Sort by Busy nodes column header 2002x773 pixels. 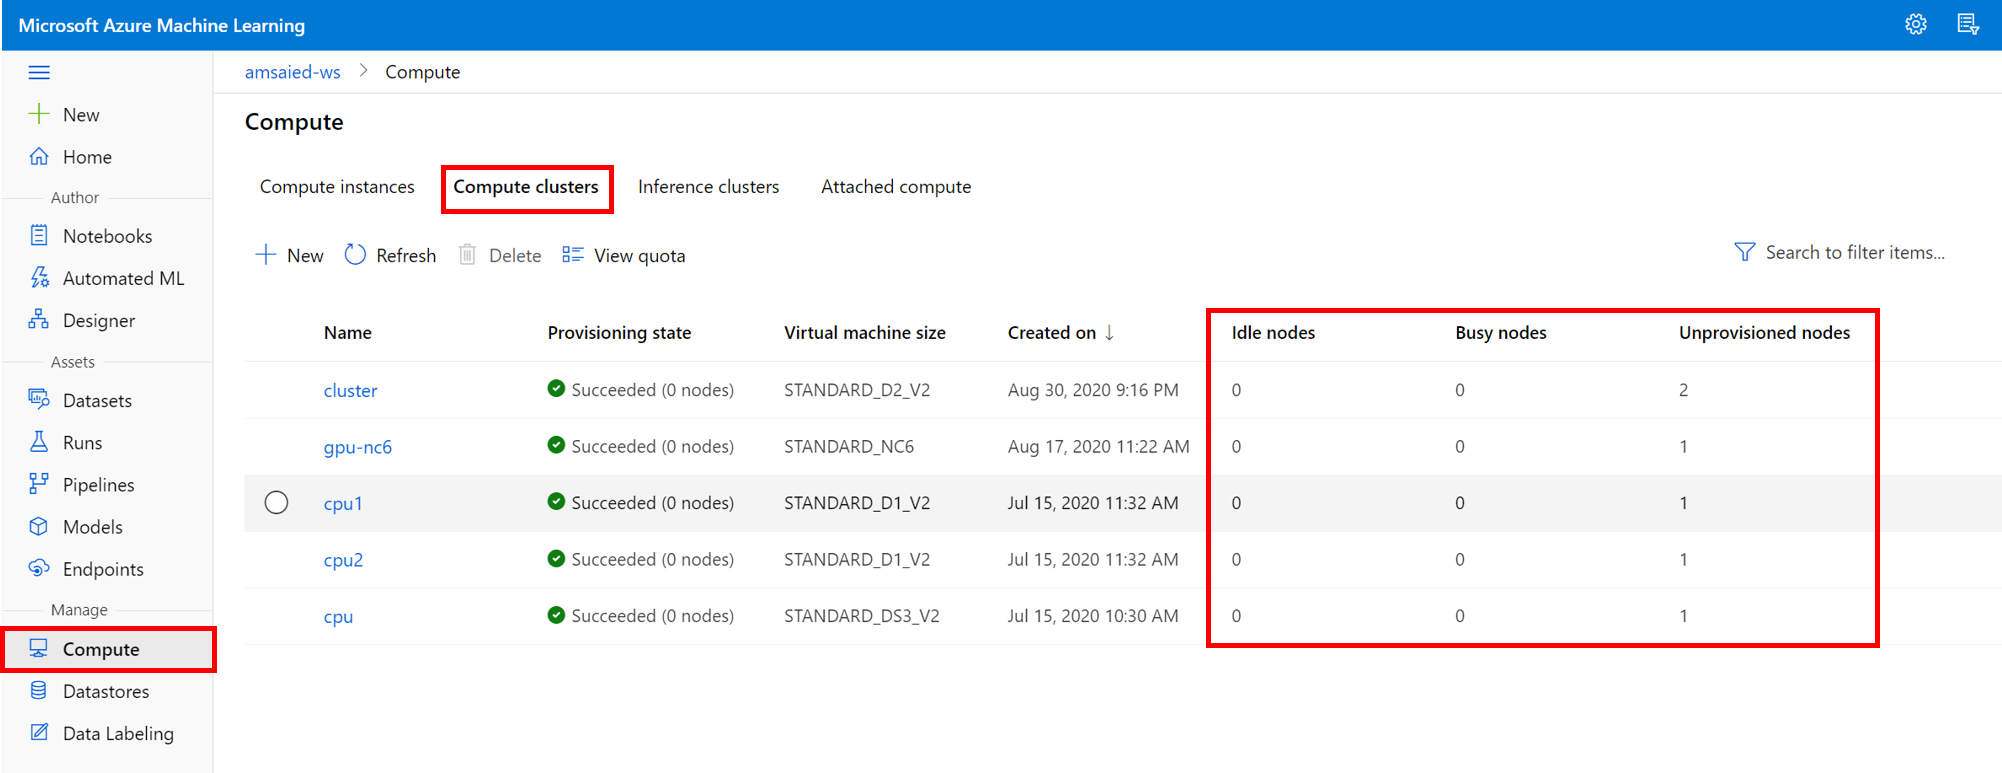(x=1500, y=332)
